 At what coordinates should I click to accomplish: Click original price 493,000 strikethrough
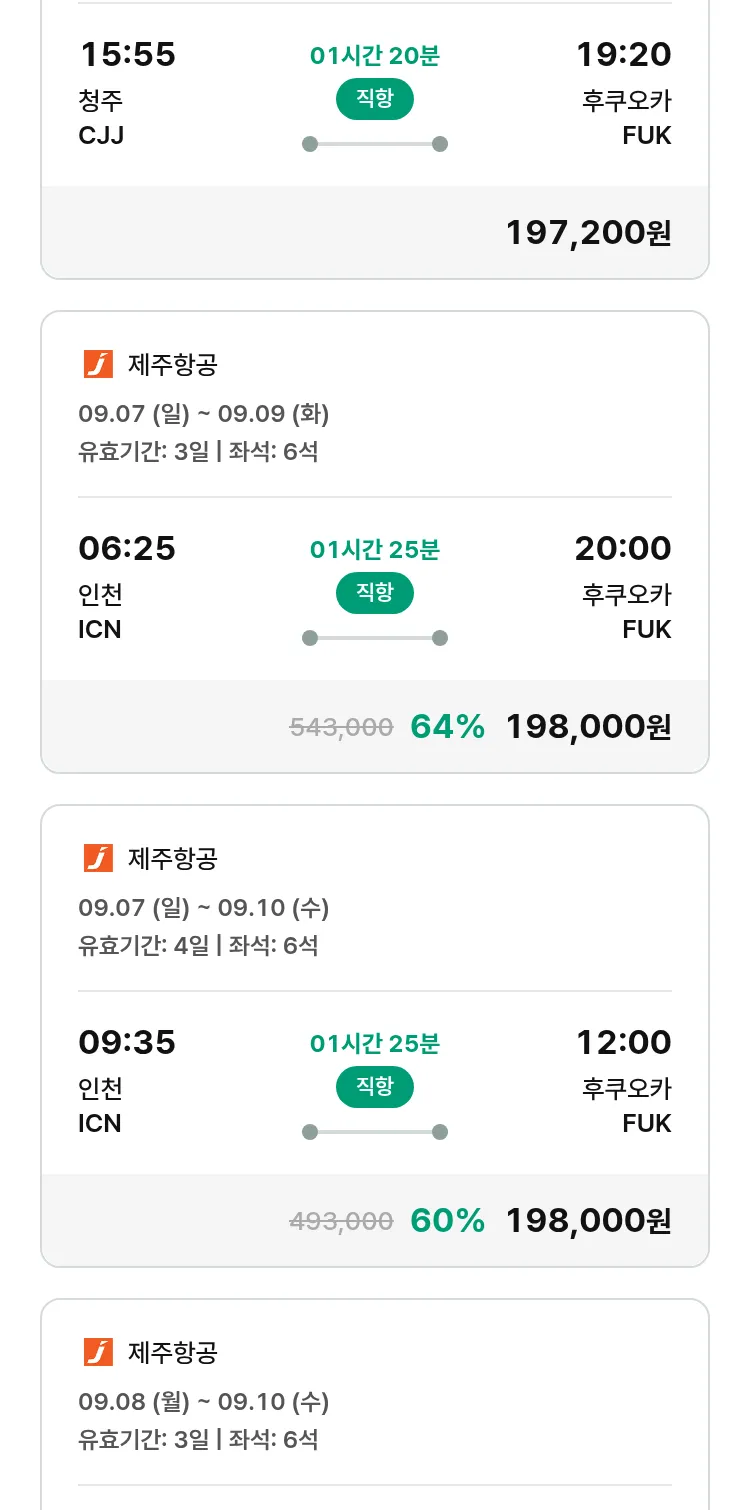point(341,1222)
